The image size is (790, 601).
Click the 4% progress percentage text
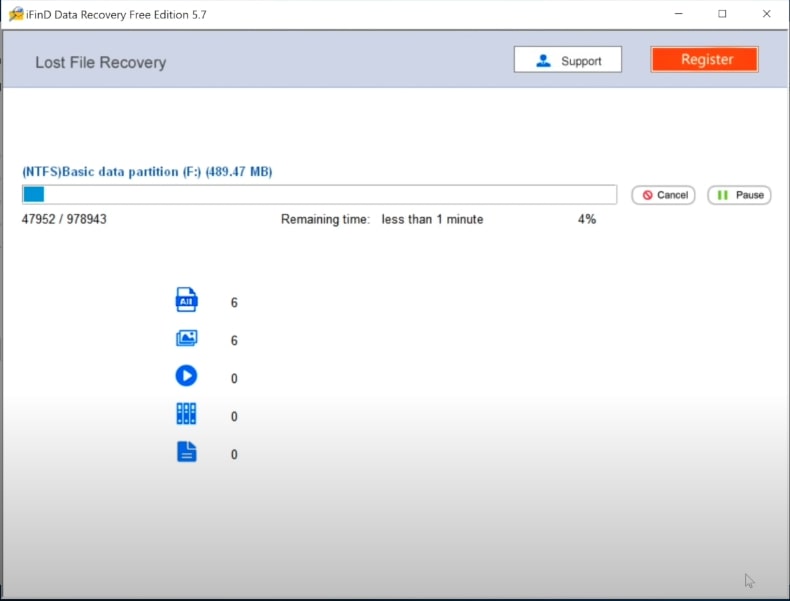[586, 219]
